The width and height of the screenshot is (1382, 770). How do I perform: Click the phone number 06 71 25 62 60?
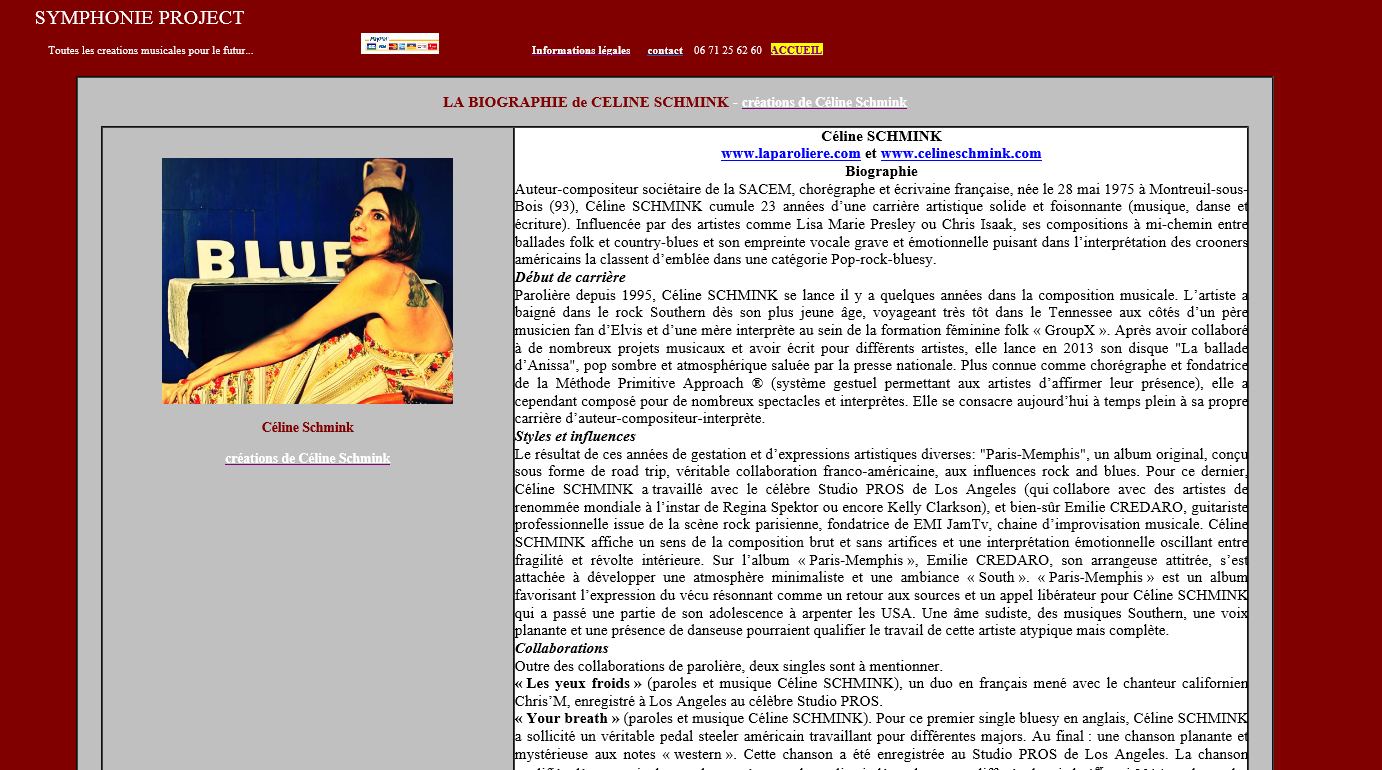727,50
